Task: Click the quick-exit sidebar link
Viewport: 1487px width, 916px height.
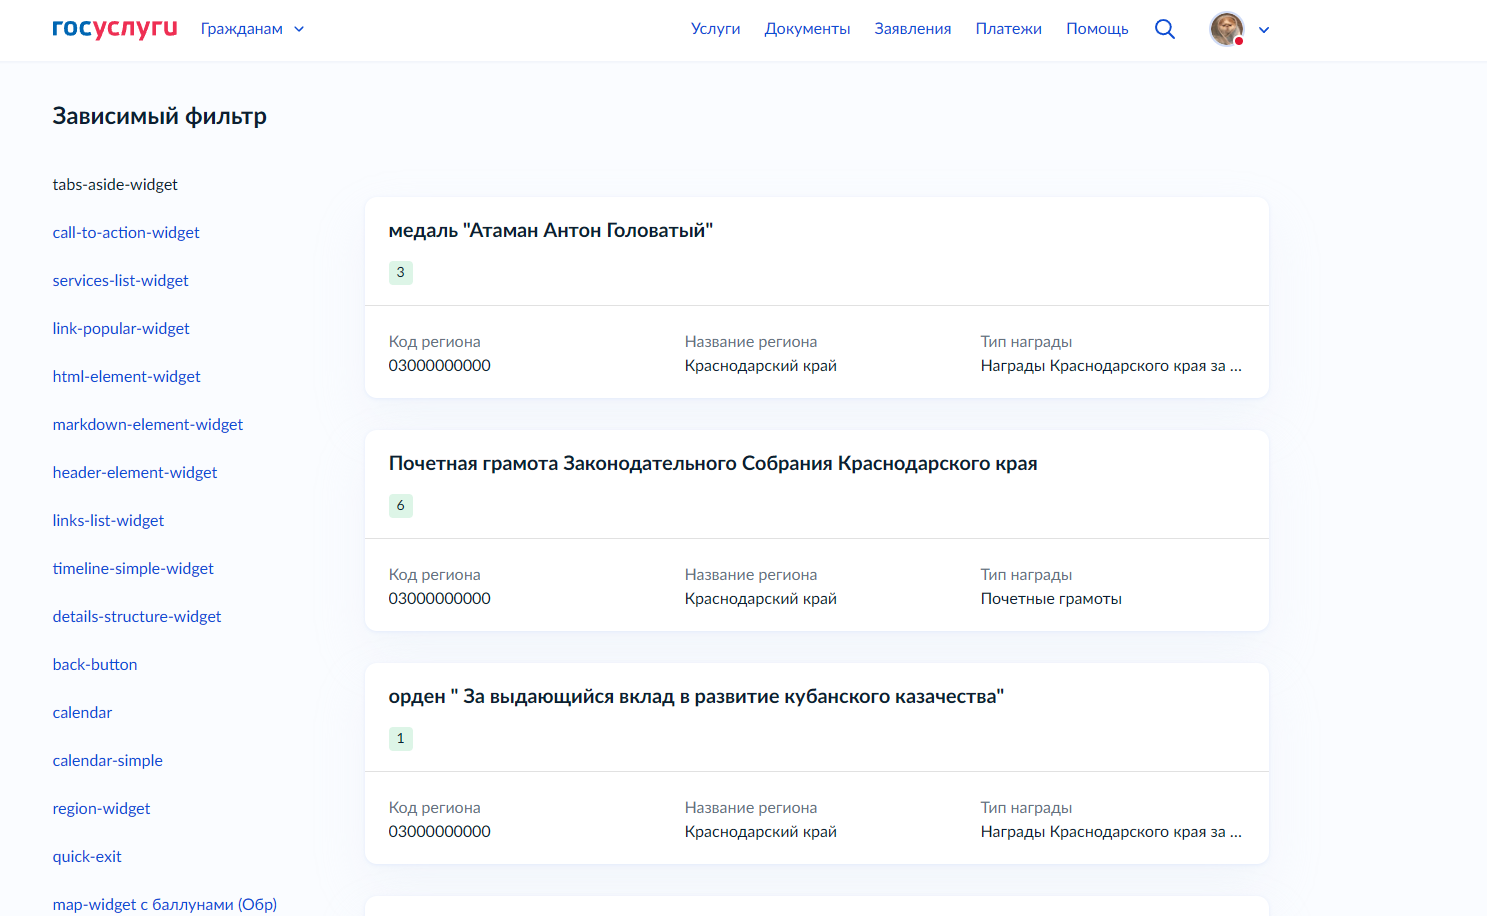Action: tap(87, 857)
